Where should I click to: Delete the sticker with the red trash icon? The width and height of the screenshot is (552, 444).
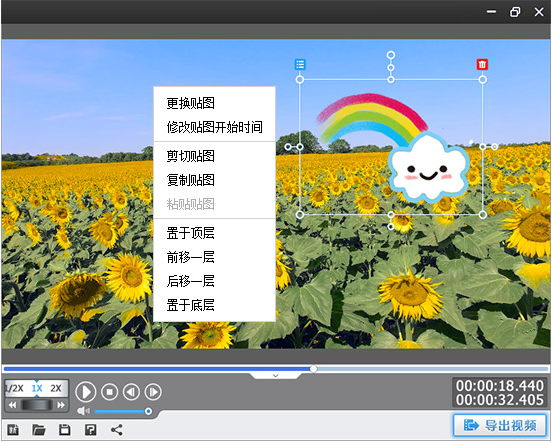[482, 64]
